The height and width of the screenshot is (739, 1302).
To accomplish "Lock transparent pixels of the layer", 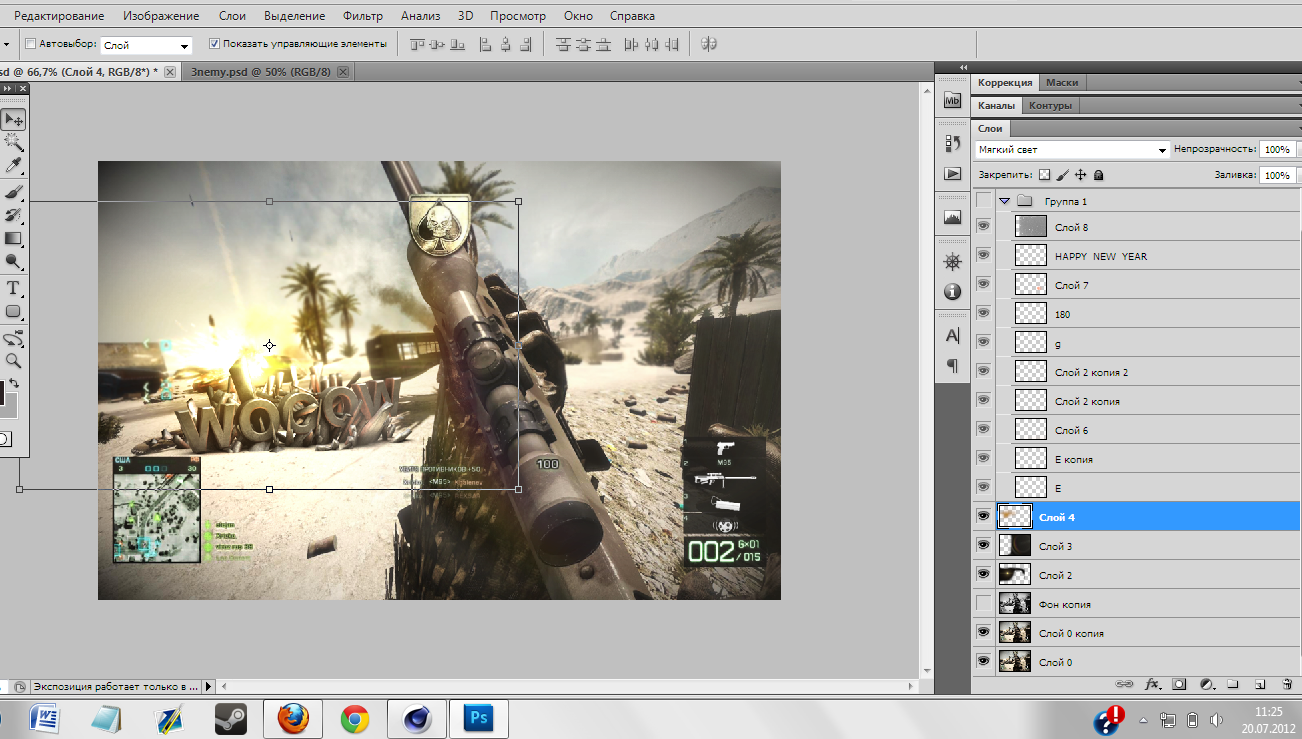I will point(1045,175).
